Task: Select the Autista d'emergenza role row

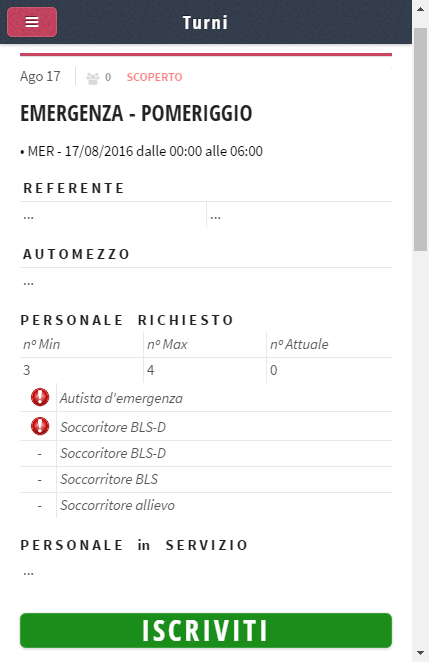Action: (x=206, y=398)
